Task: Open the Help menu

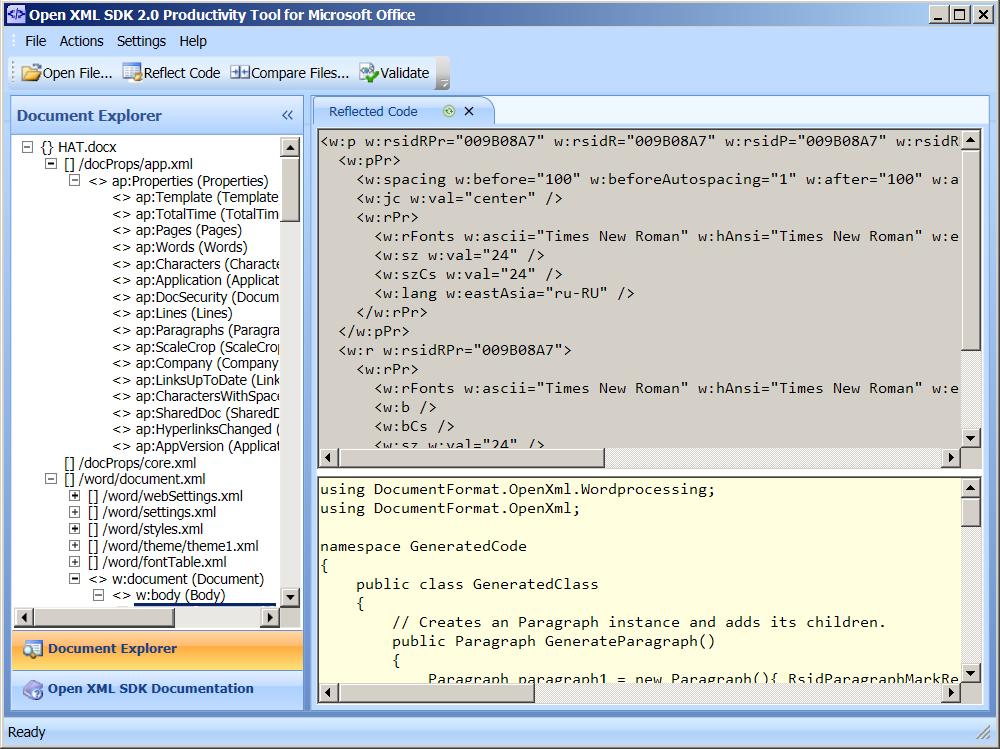Action: [193, 41]
